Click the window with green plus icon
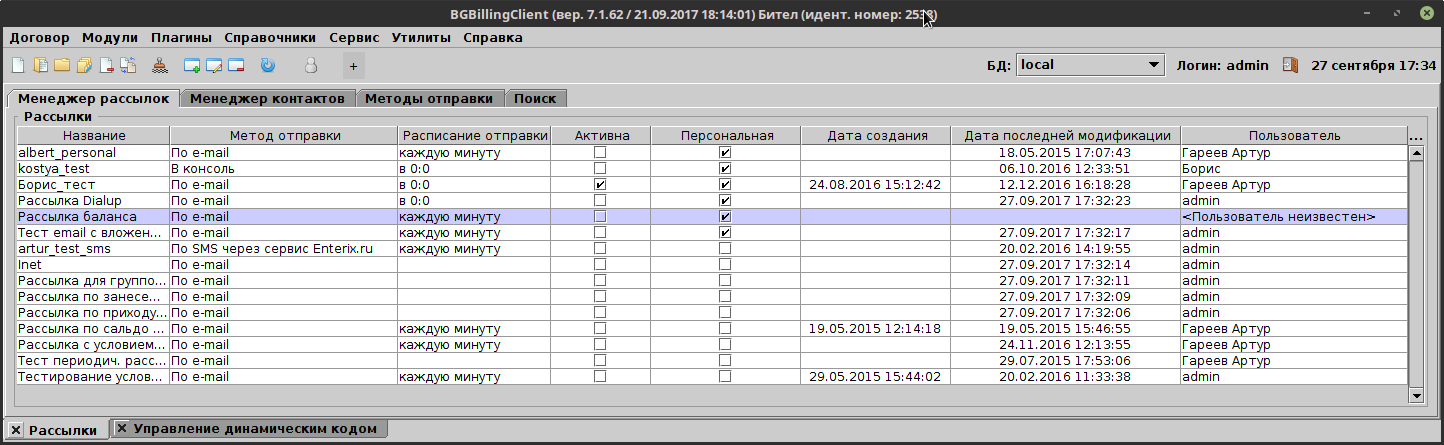This screenshot has height=445, width=1444. (x=192, y=66)
